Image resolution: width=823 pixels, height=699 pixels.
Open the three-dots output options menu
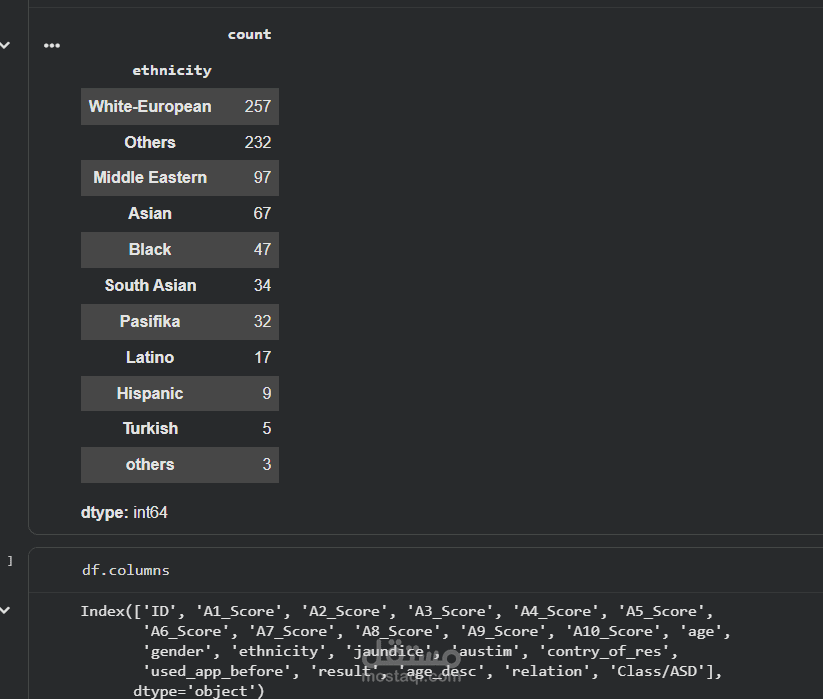[52, 46]
